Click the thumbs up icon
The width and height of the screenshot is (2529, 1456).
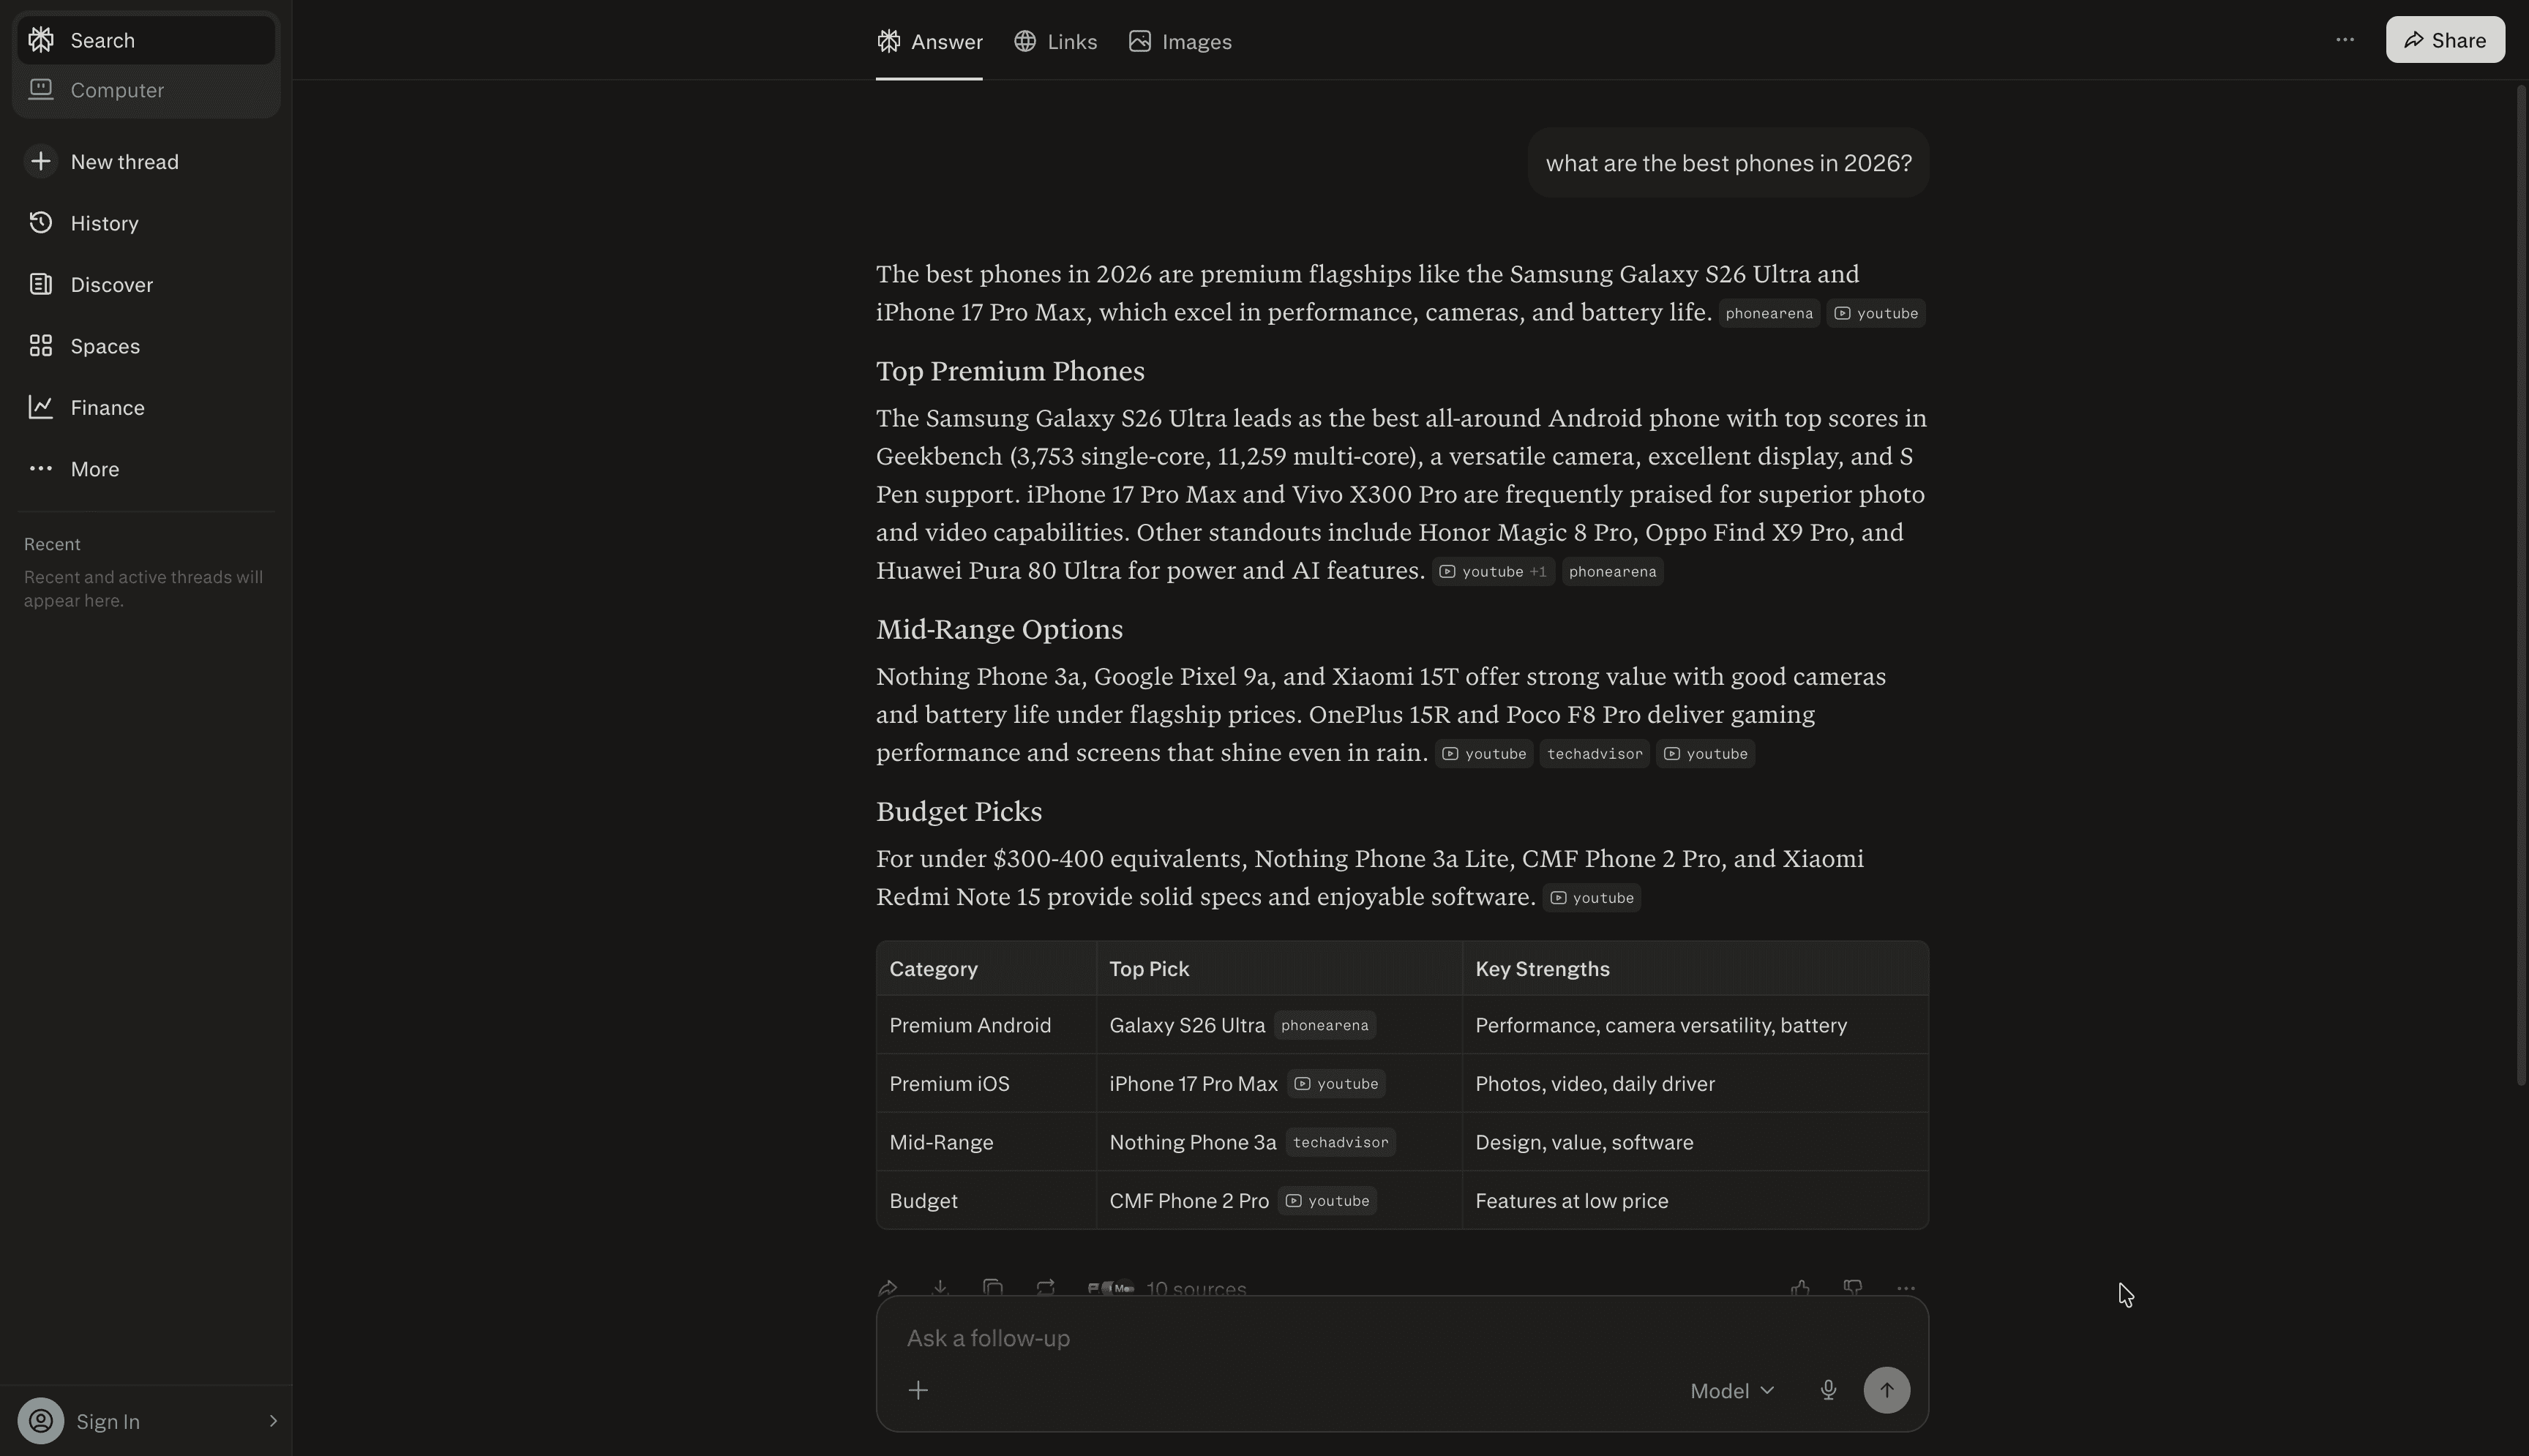point(1800,1288)
